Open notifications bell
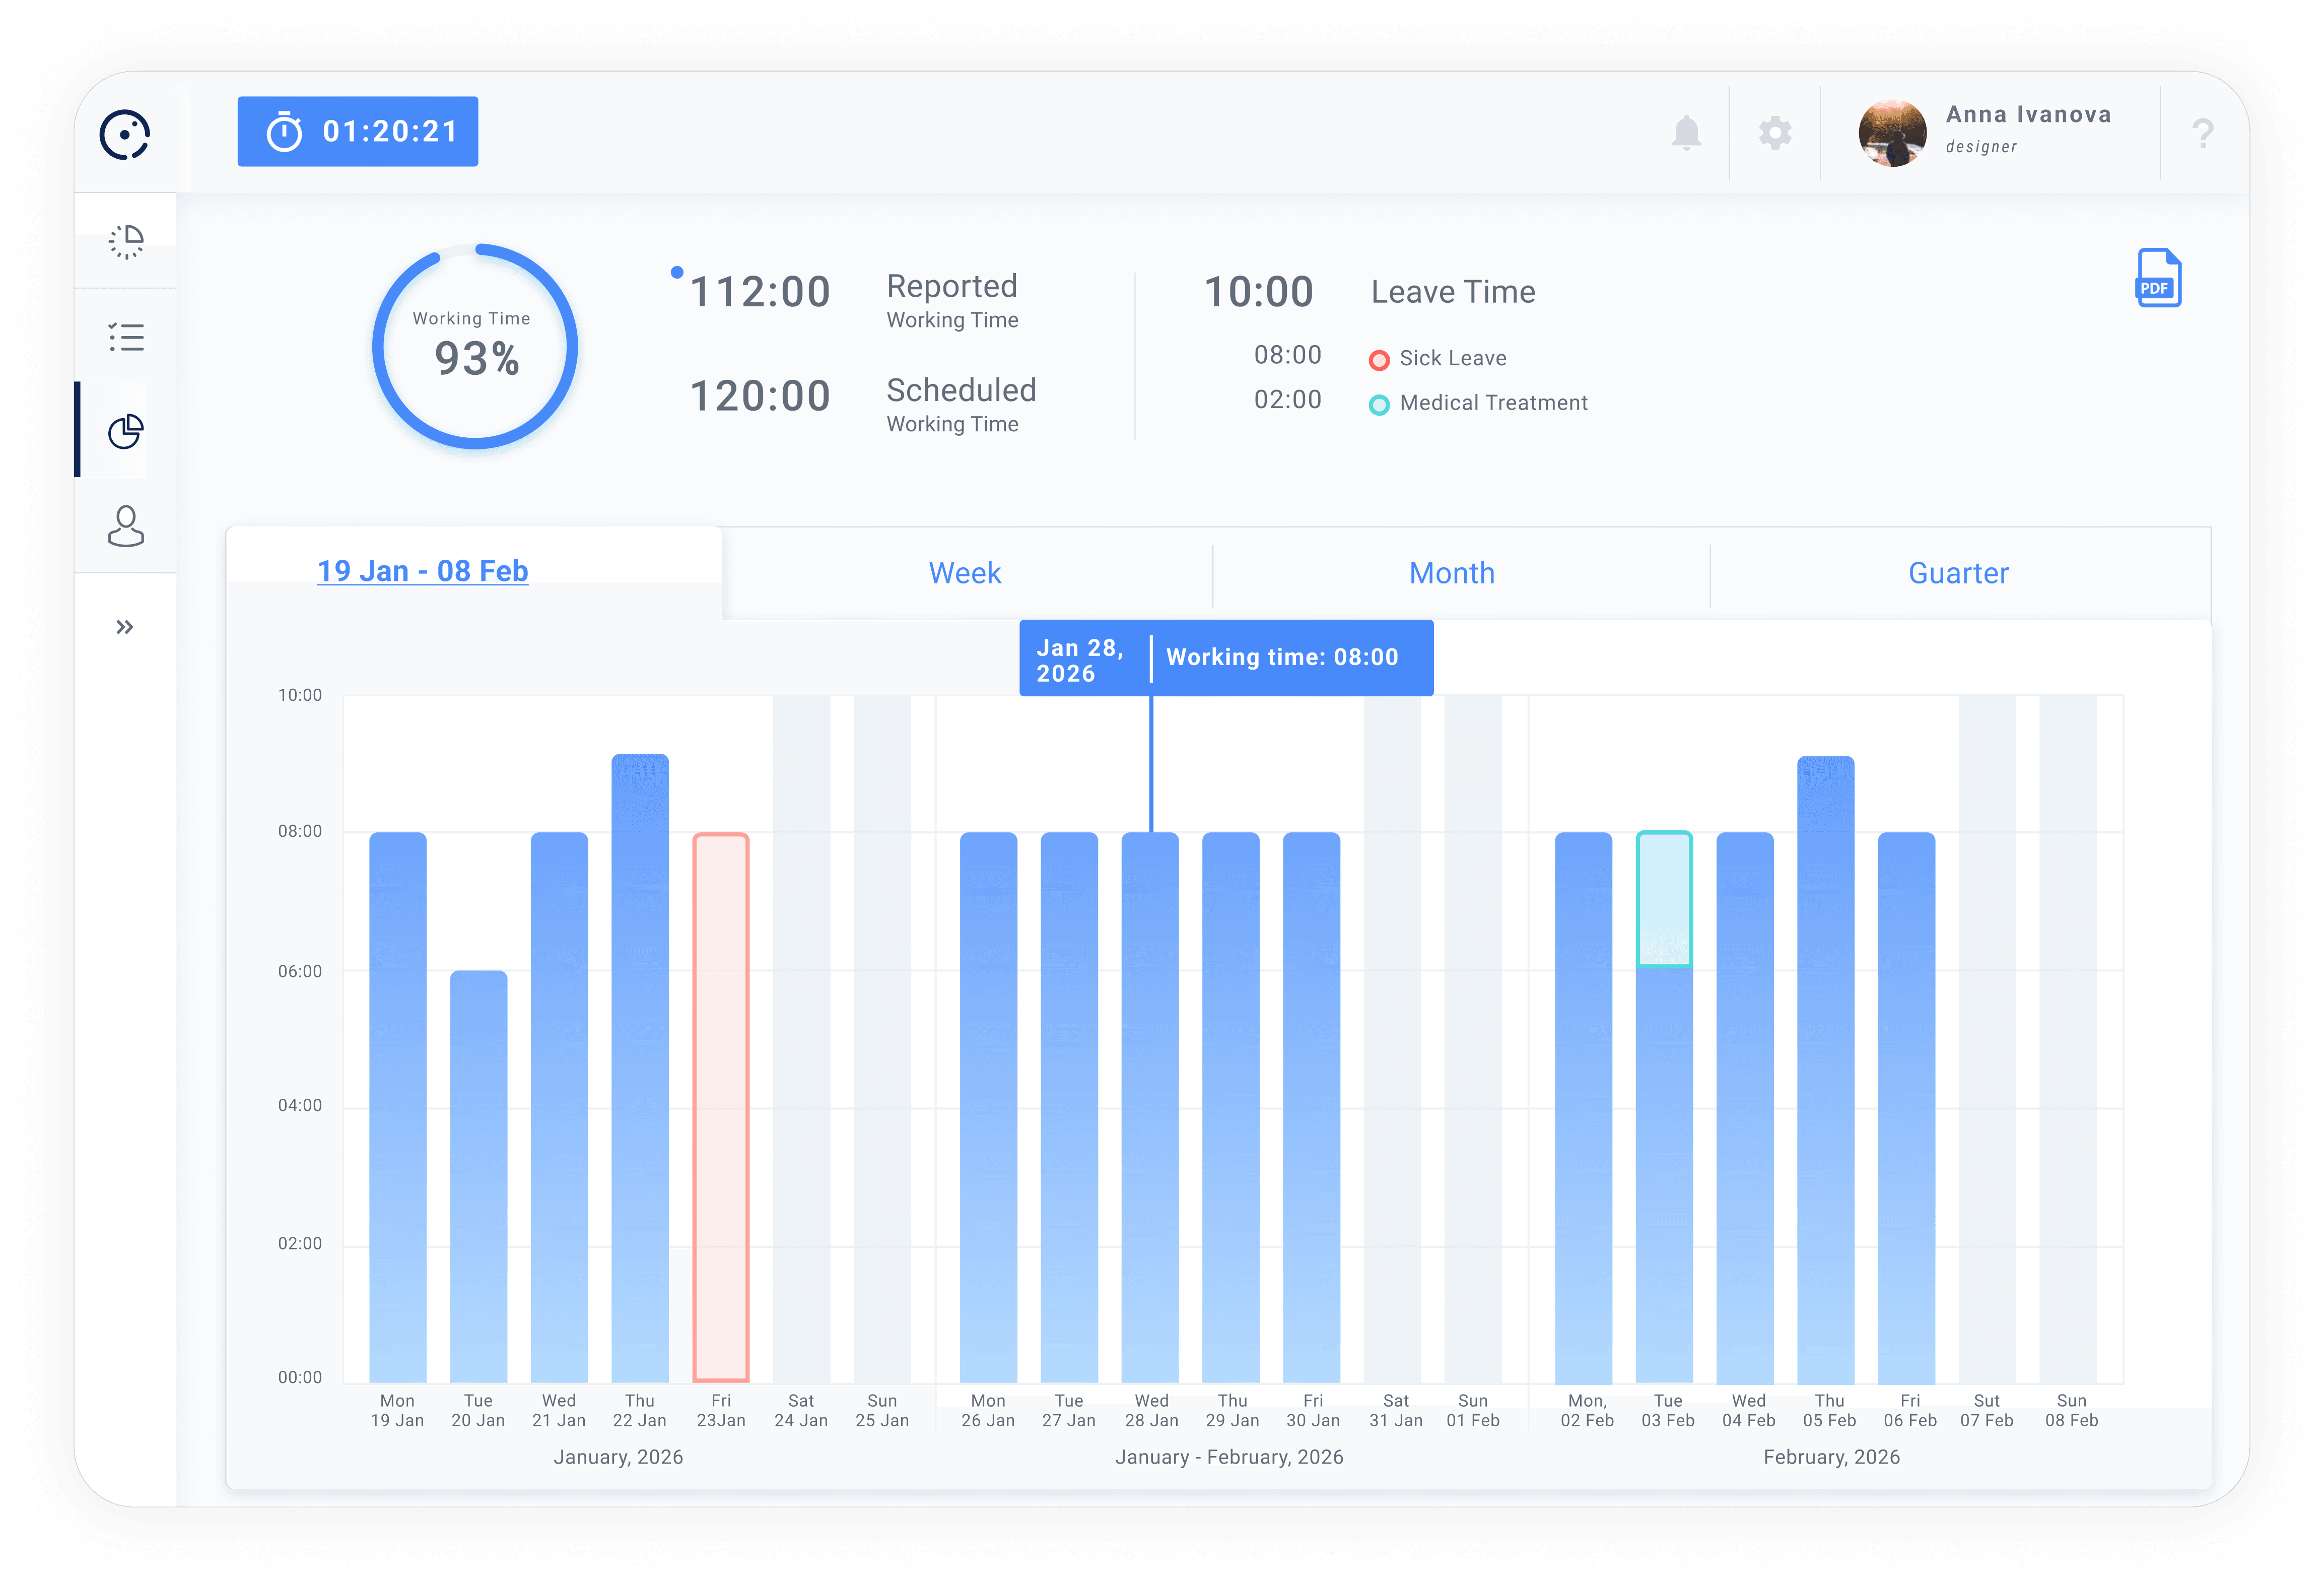This screenshot has width=2324, height=1584. click(1686, 133)
